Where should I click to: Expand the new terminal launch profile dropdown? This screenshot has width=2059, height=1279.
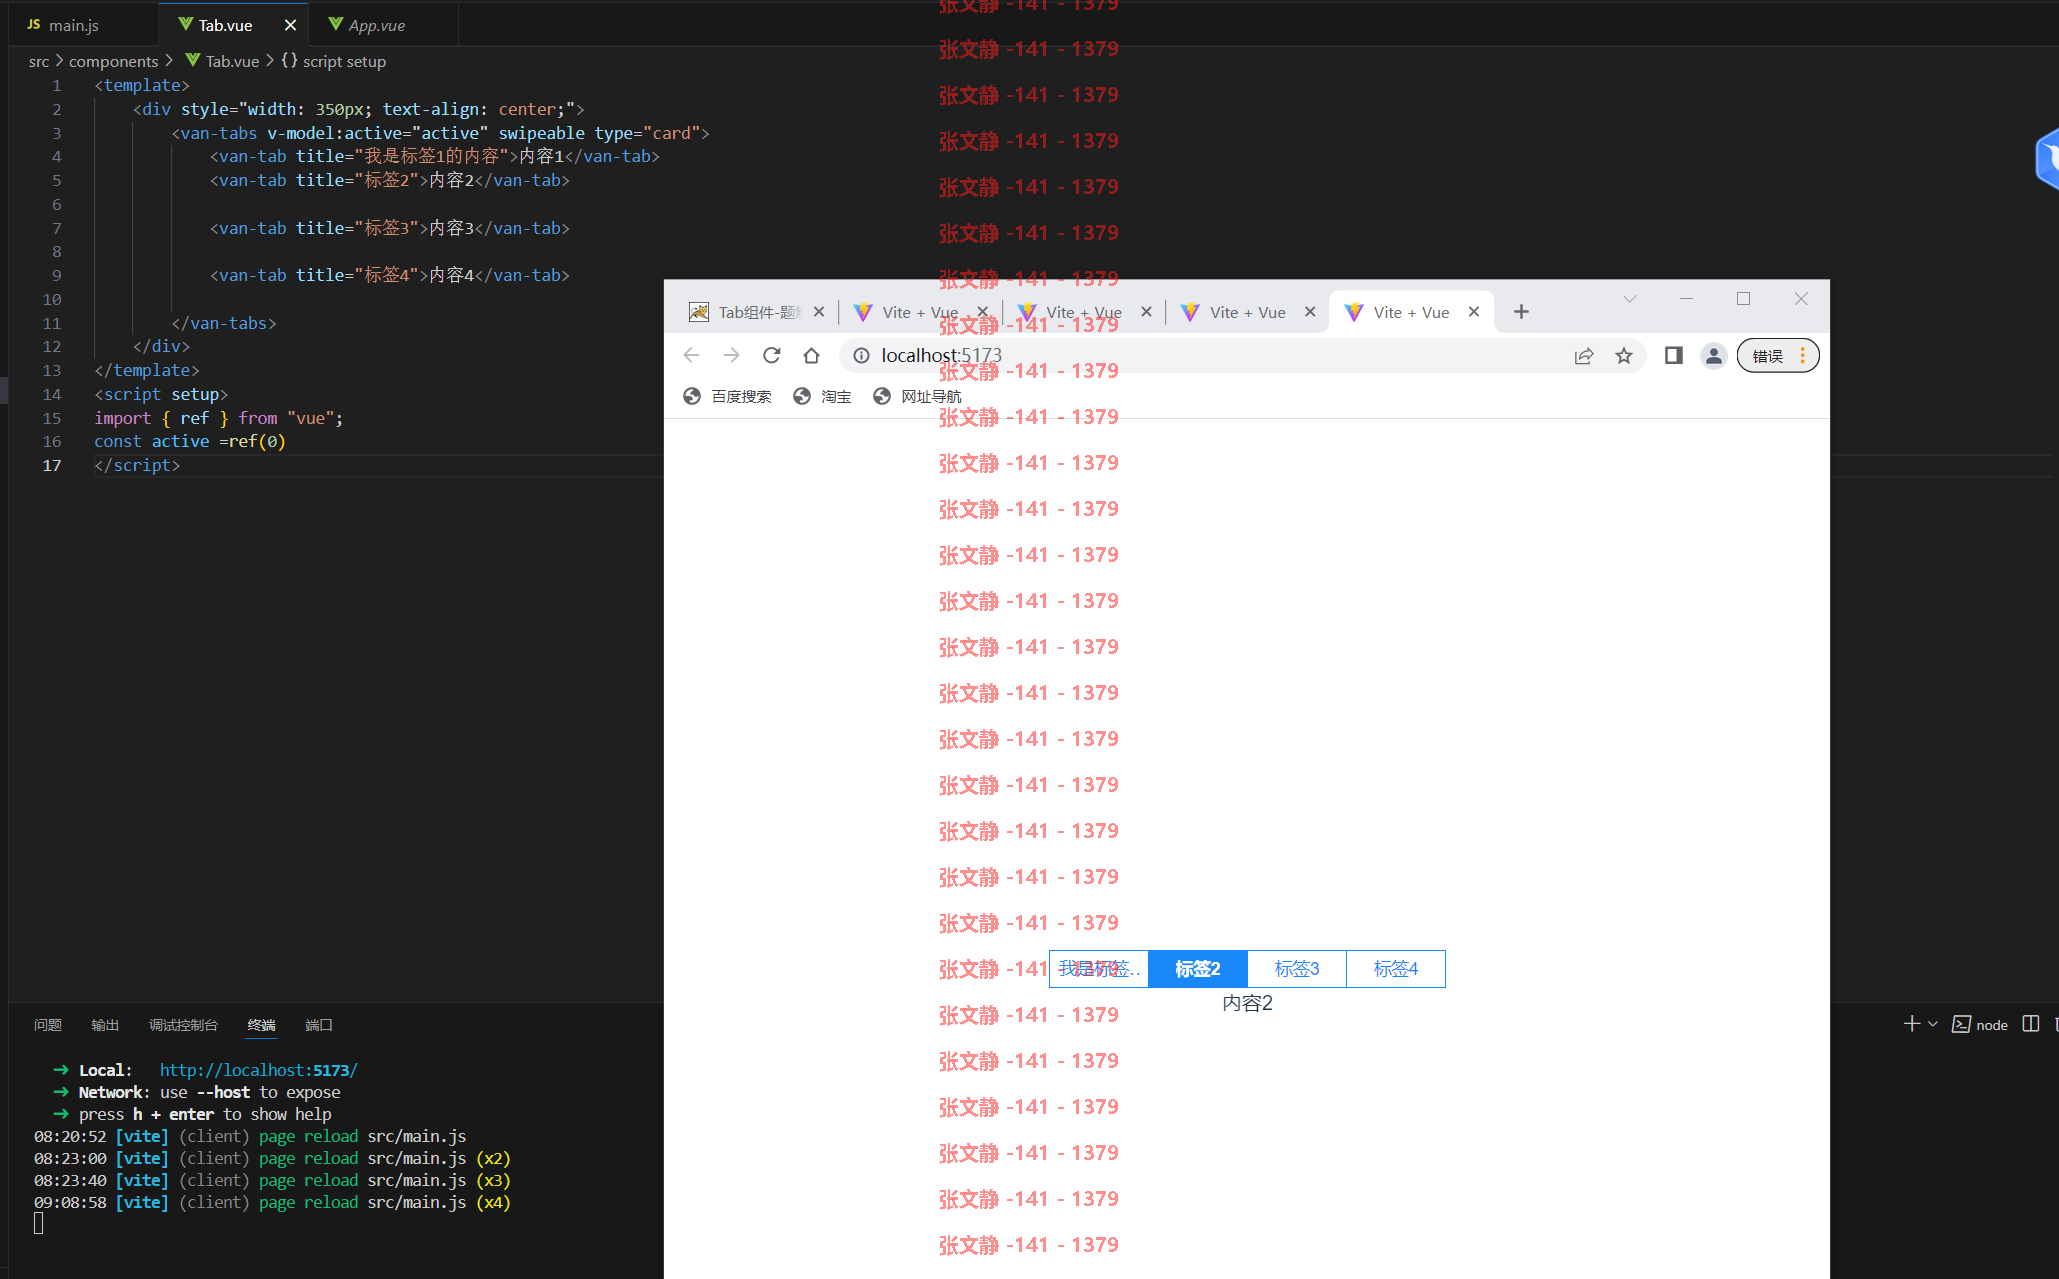[1932, 1024]
